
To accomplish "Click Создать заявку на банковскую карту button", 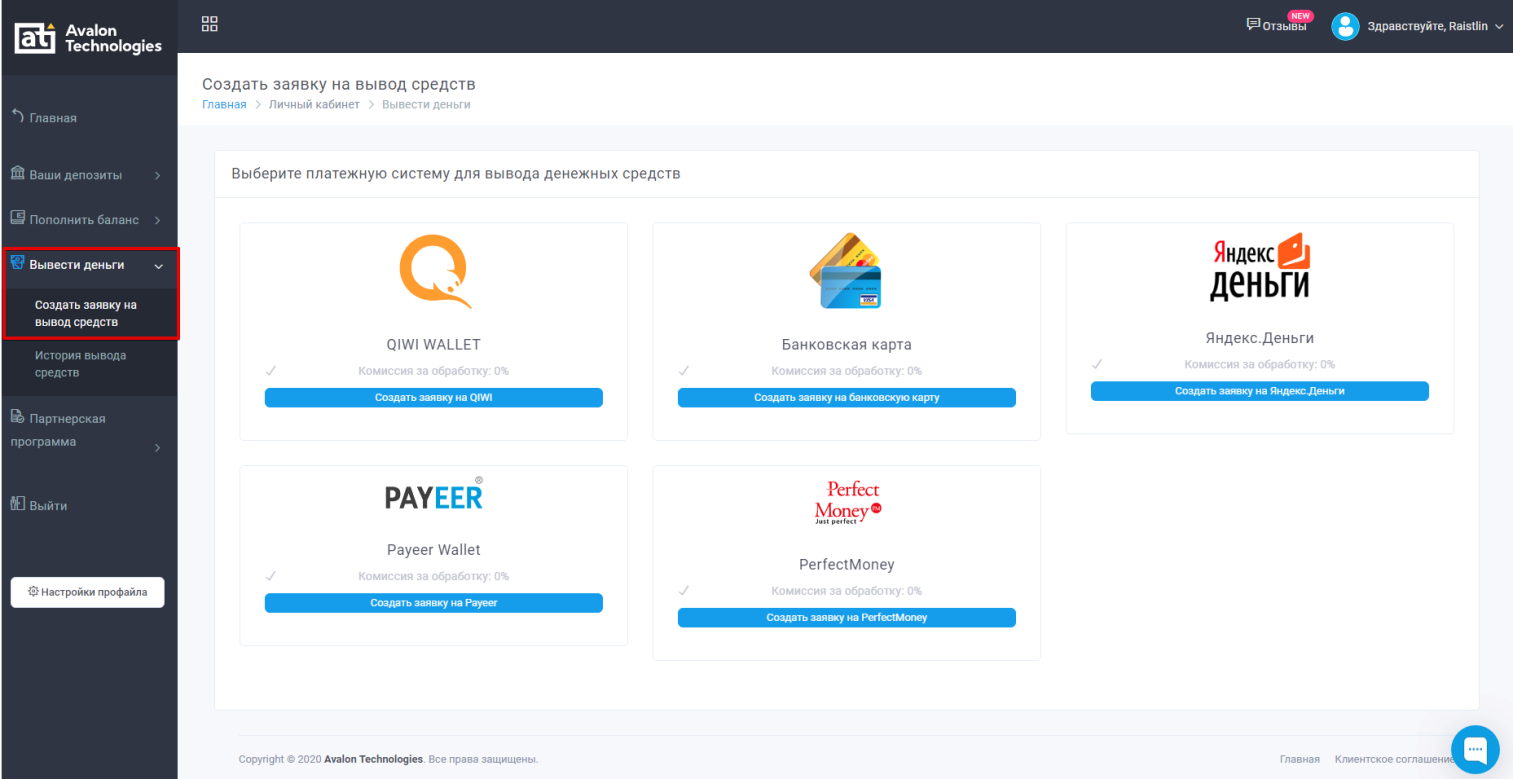I will pyautogui.click(x=847, y=398).
